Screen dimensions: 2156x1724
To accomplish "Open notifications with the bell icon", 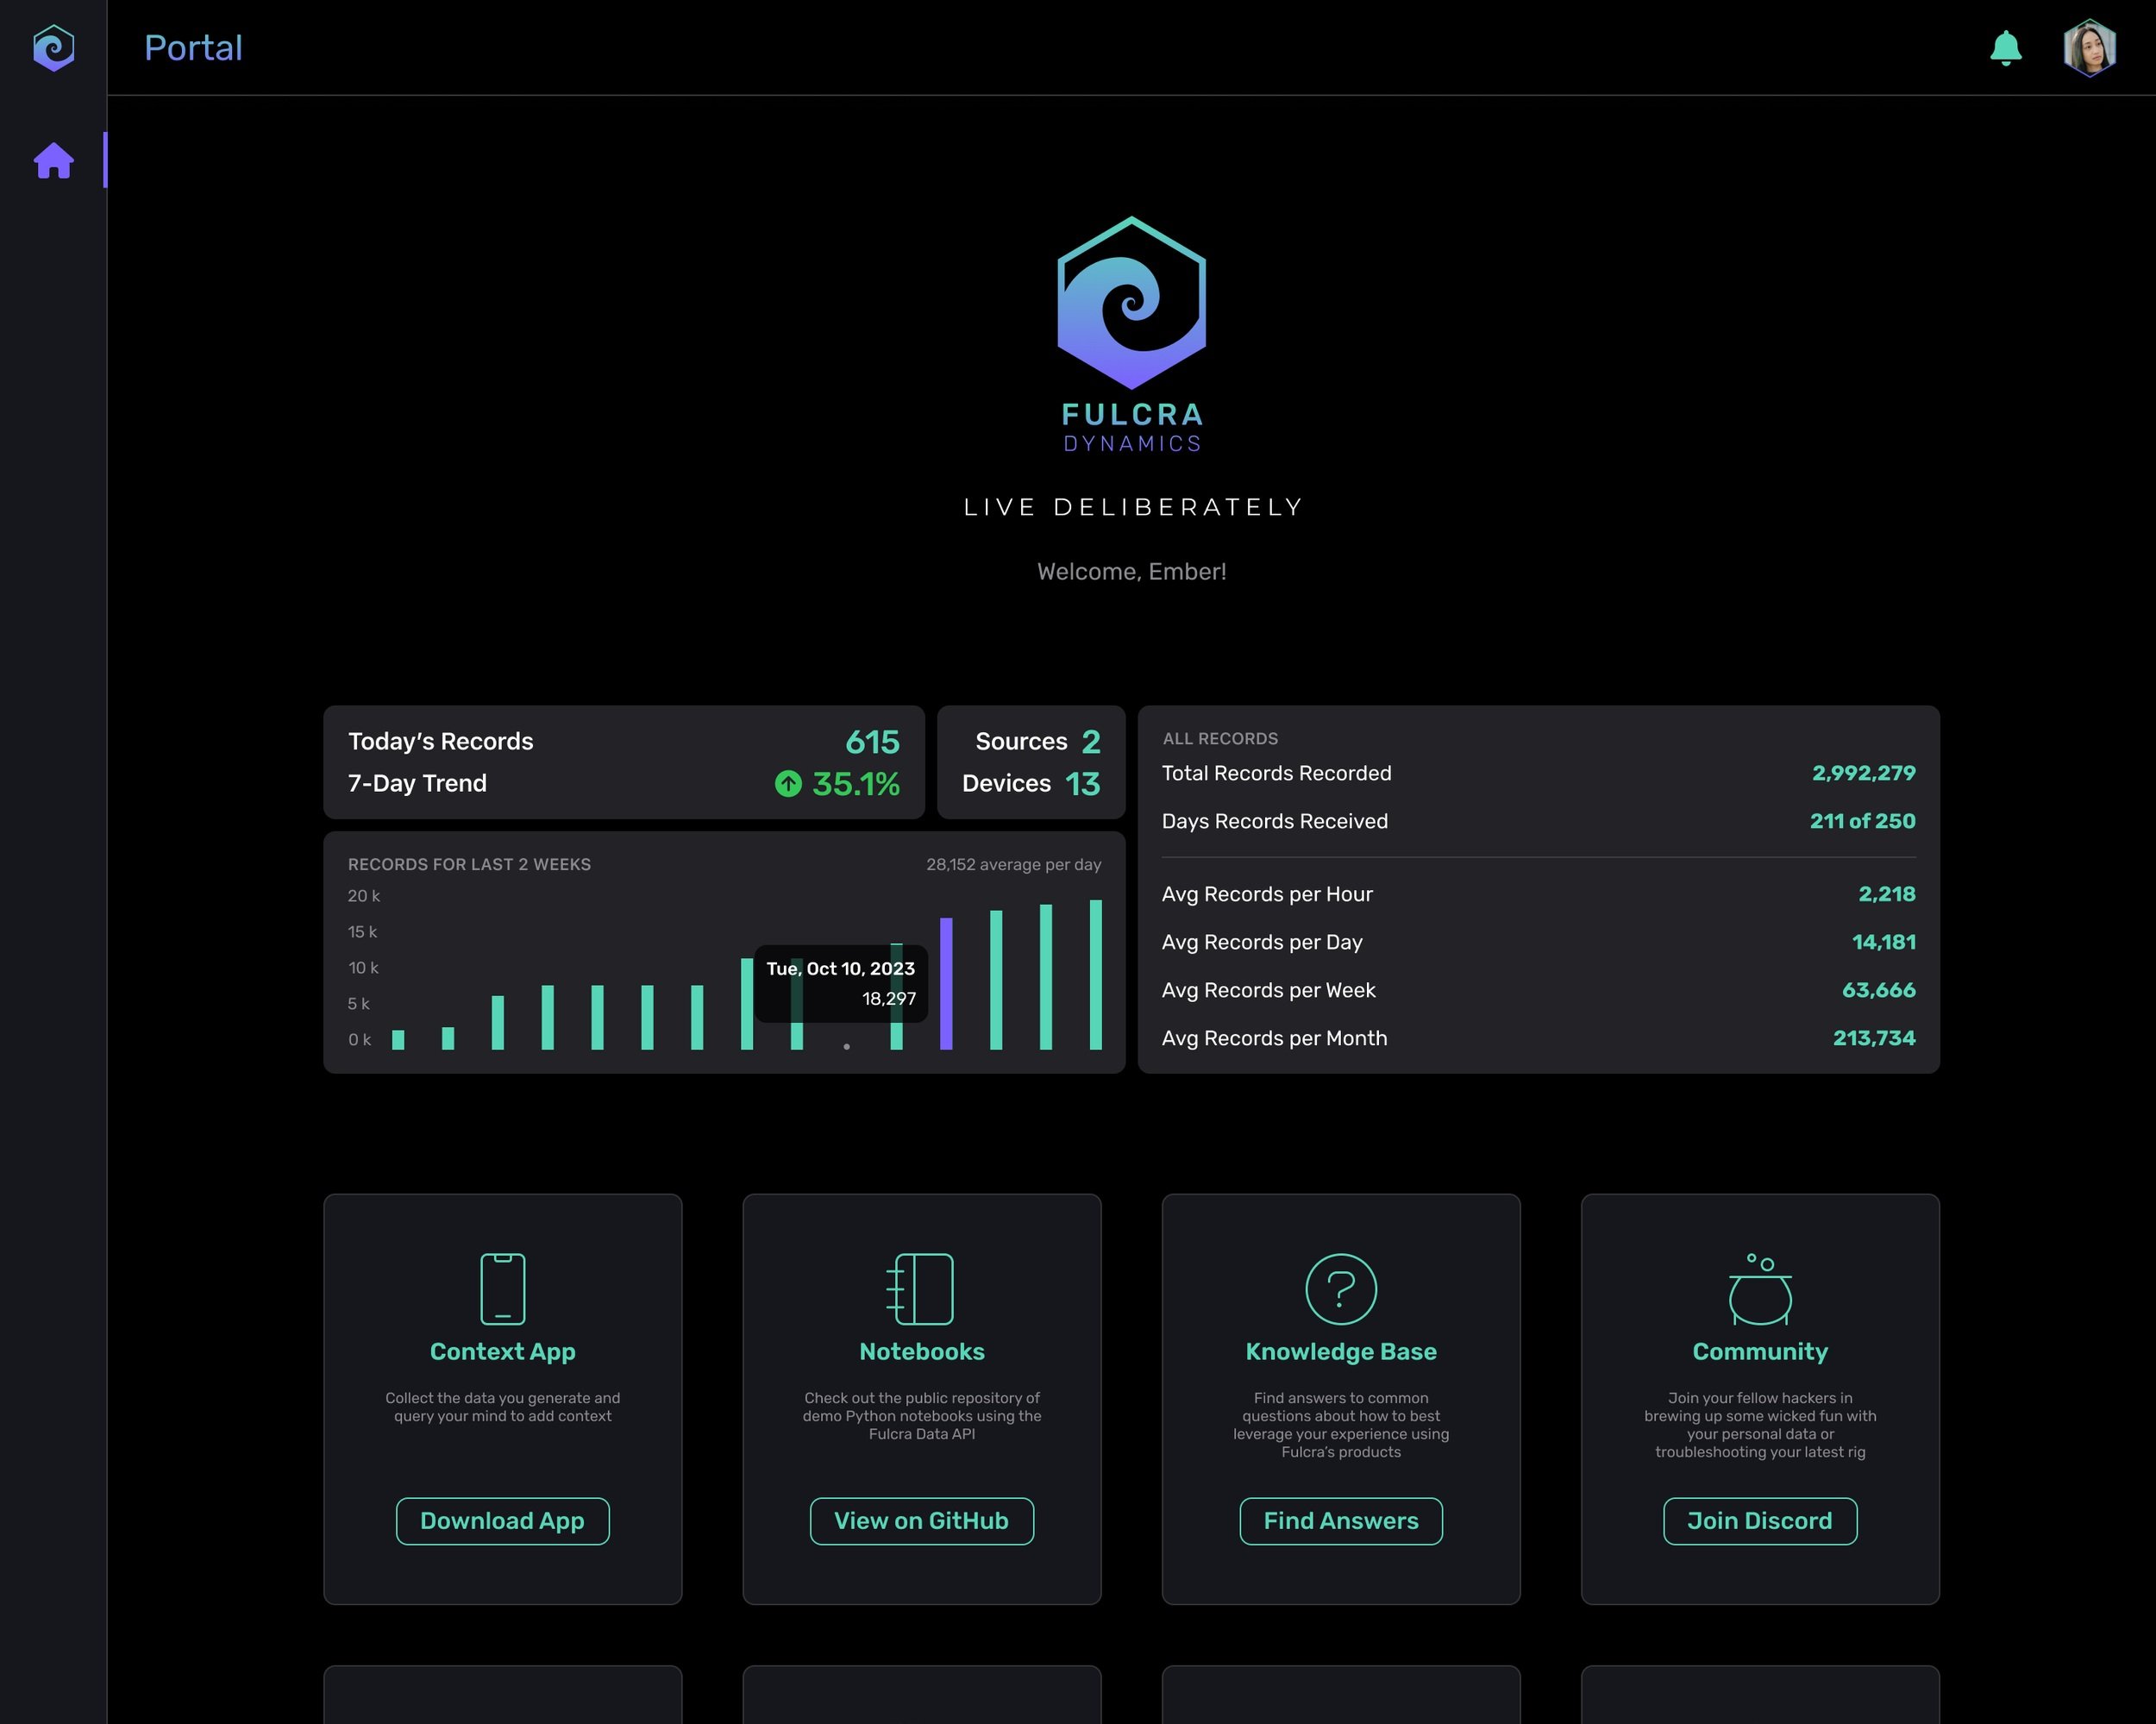I will point(2005,48).
